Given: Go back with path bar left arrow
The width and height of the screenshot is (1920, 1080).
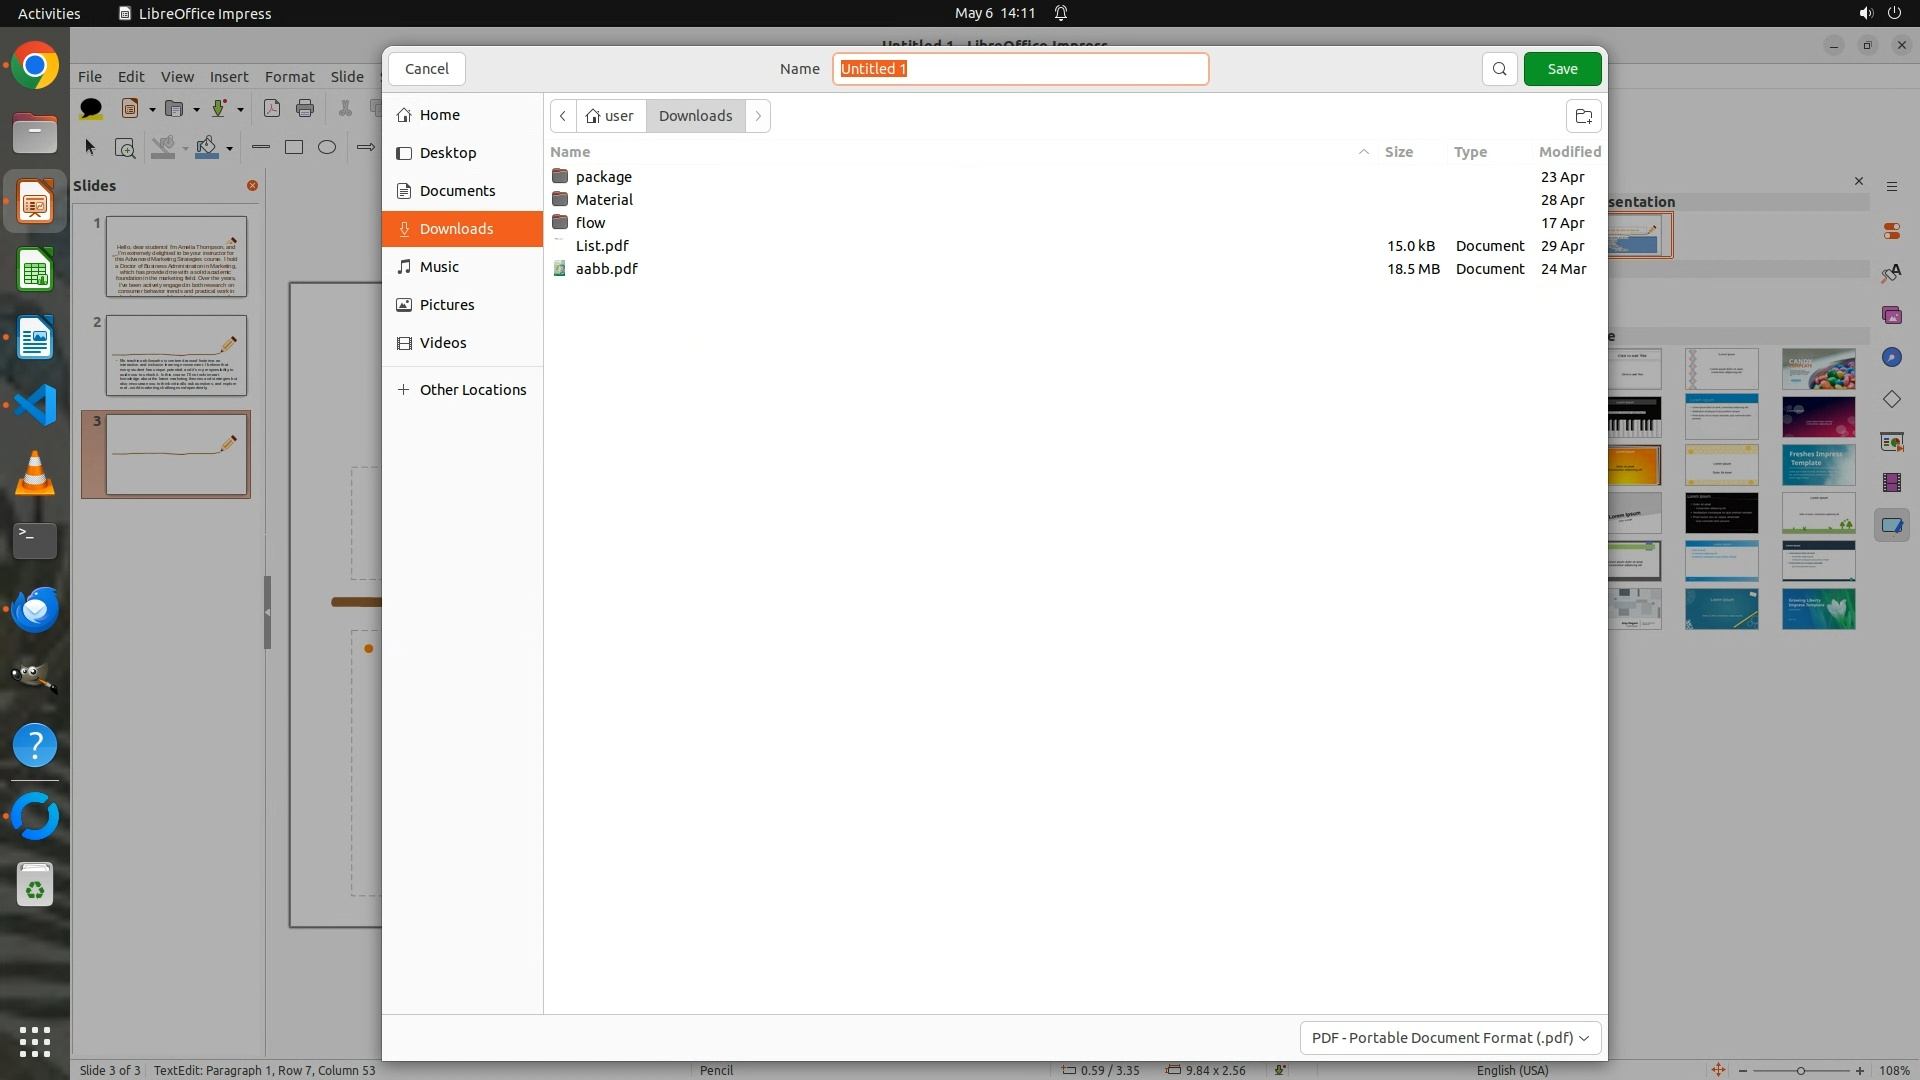Looking at the screenshot, I should (563, 116).
